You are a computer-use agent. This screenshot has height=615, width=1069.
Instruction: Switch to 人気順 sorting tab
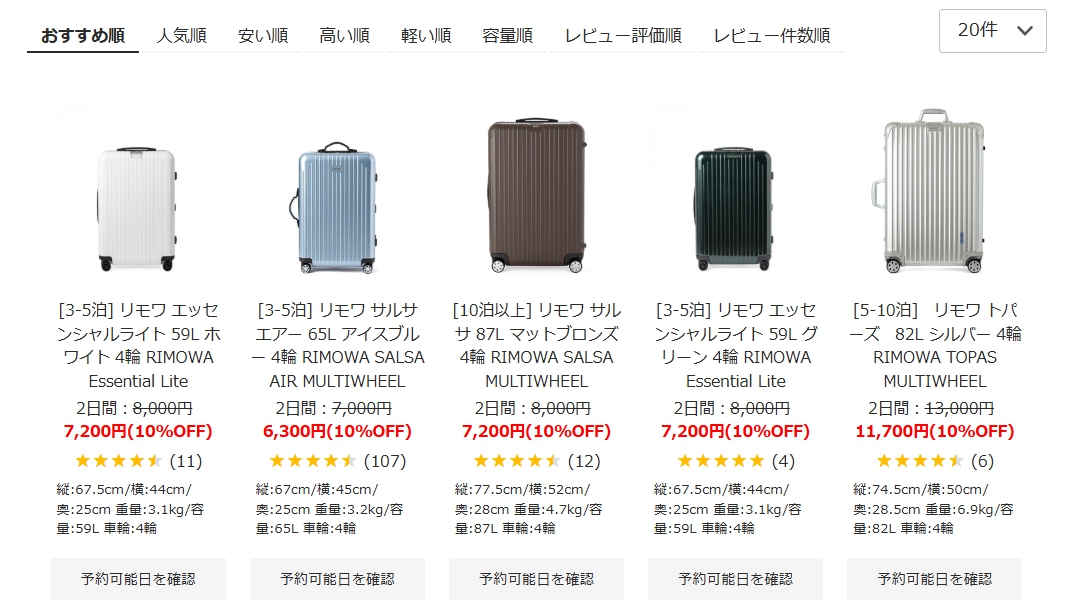coord(181,36)
